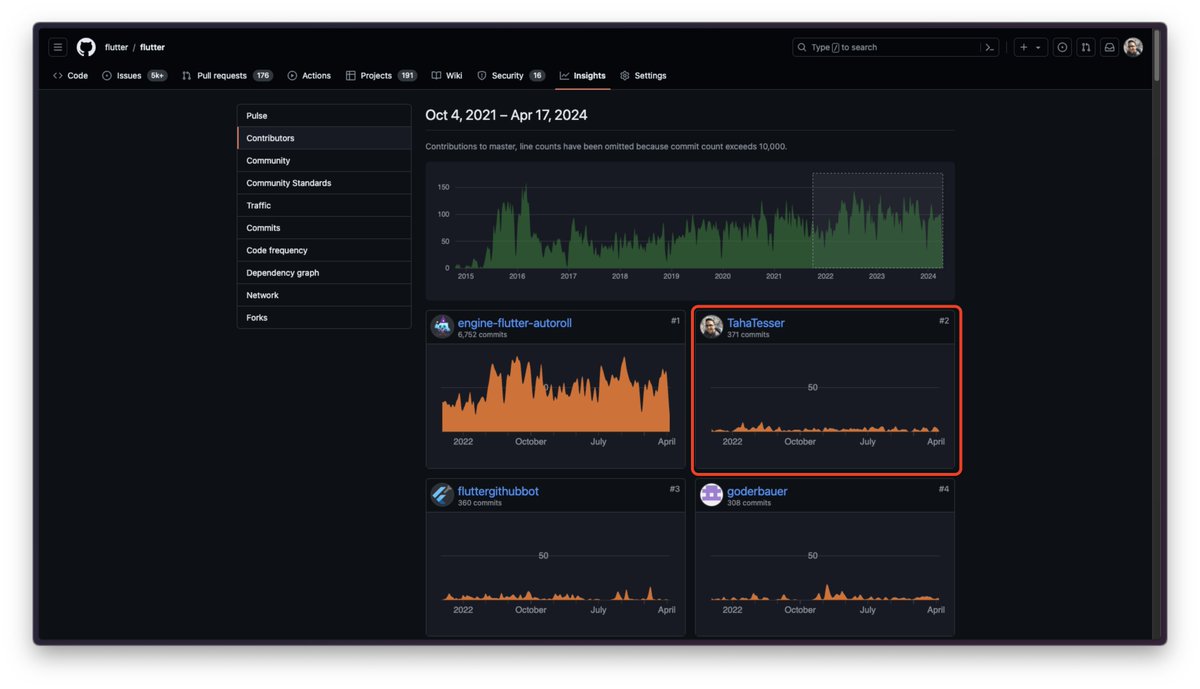
Task: Open the Code tab
Action: 70,76
